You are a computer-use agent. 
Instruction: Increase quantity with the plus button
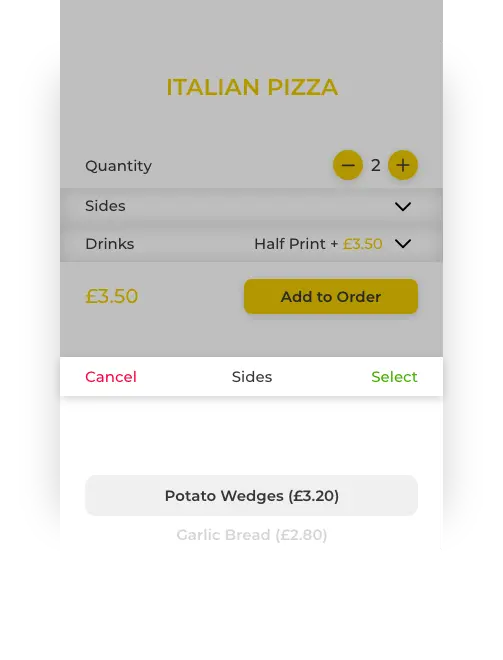click(403, 165)
